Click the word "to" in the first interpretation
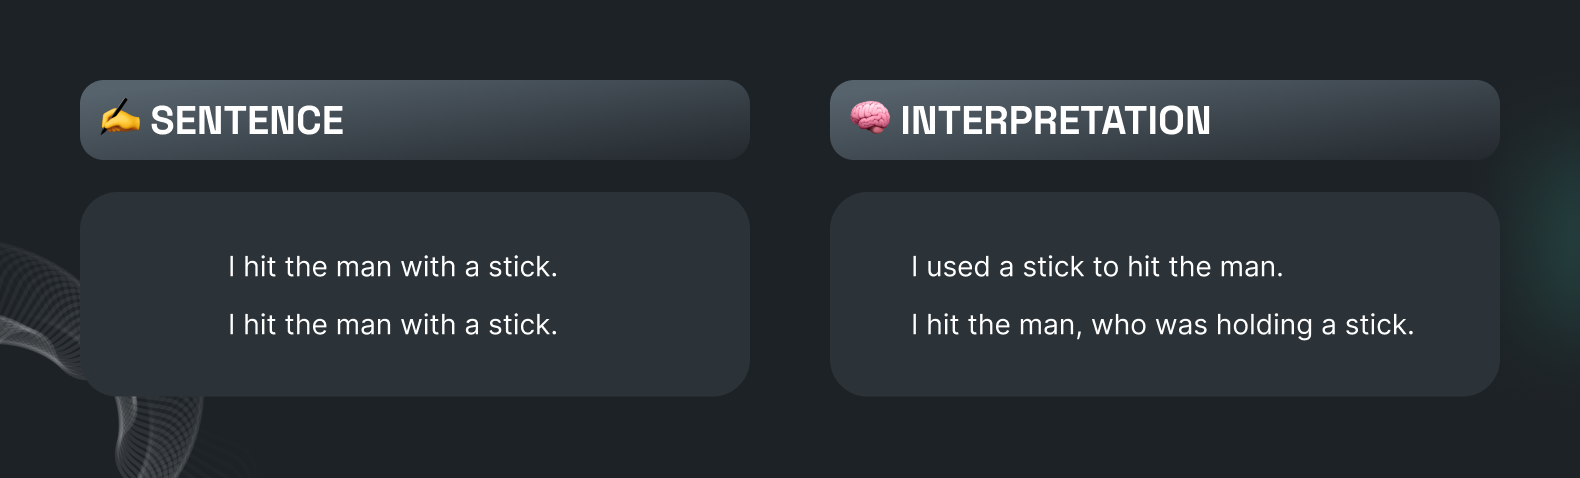 coord(1106,267)
